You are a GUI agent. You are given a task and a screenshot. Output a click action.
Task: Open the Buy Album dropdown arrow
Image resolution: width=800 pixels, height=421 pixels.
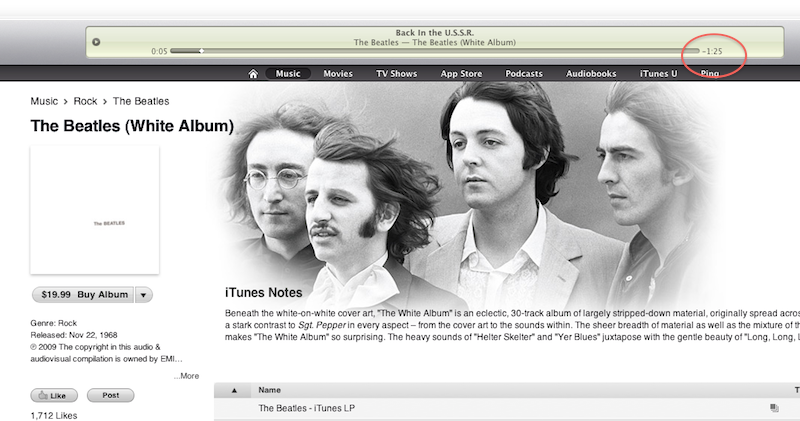144,295
